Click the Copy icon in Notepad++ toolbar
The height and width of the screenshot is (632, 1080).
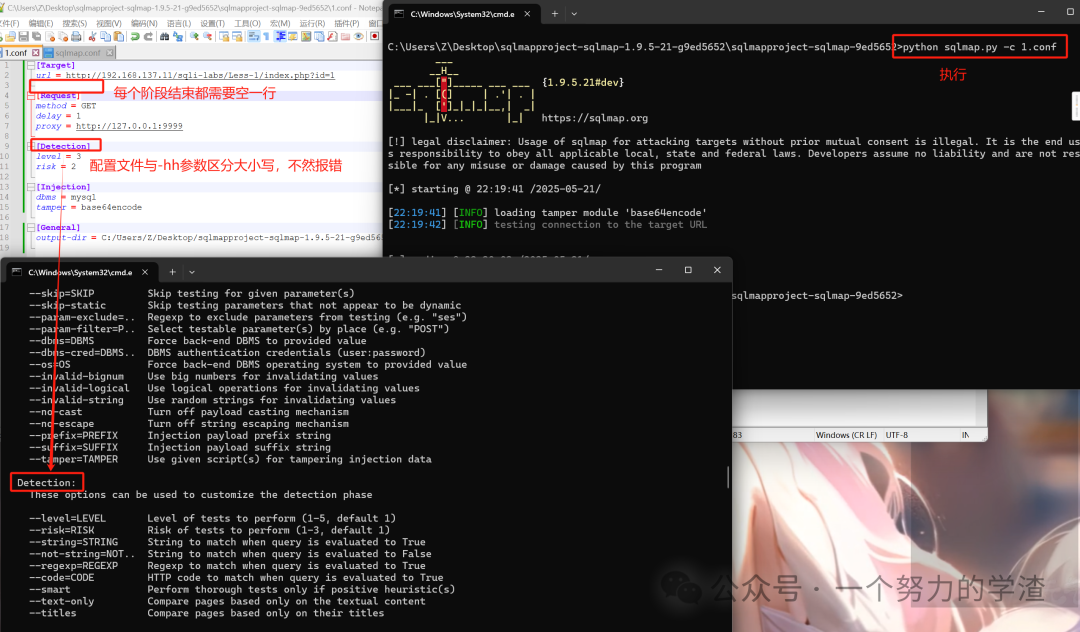click(x=106, y=36)
